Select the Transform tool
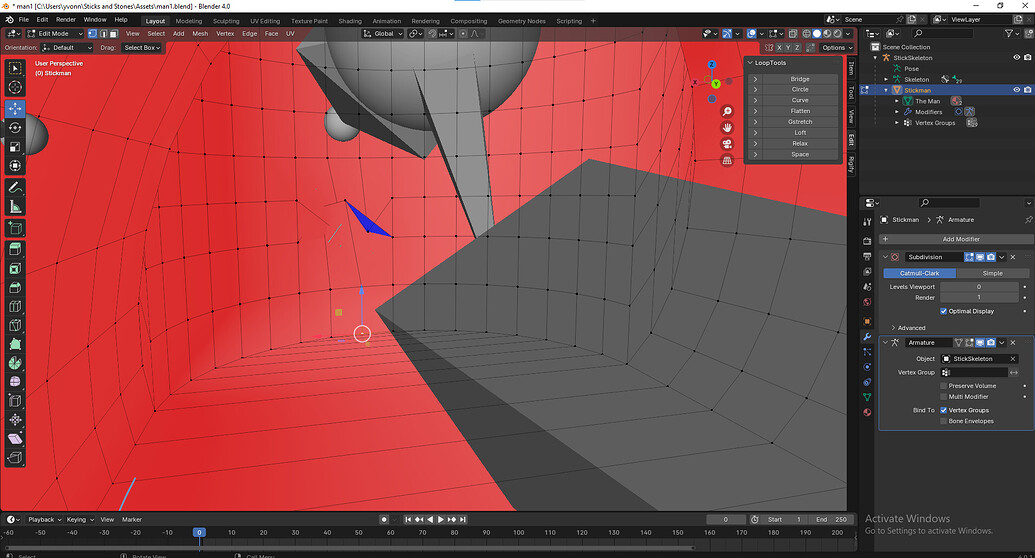This screenshot has height=558, width=1035. [15, 166]
